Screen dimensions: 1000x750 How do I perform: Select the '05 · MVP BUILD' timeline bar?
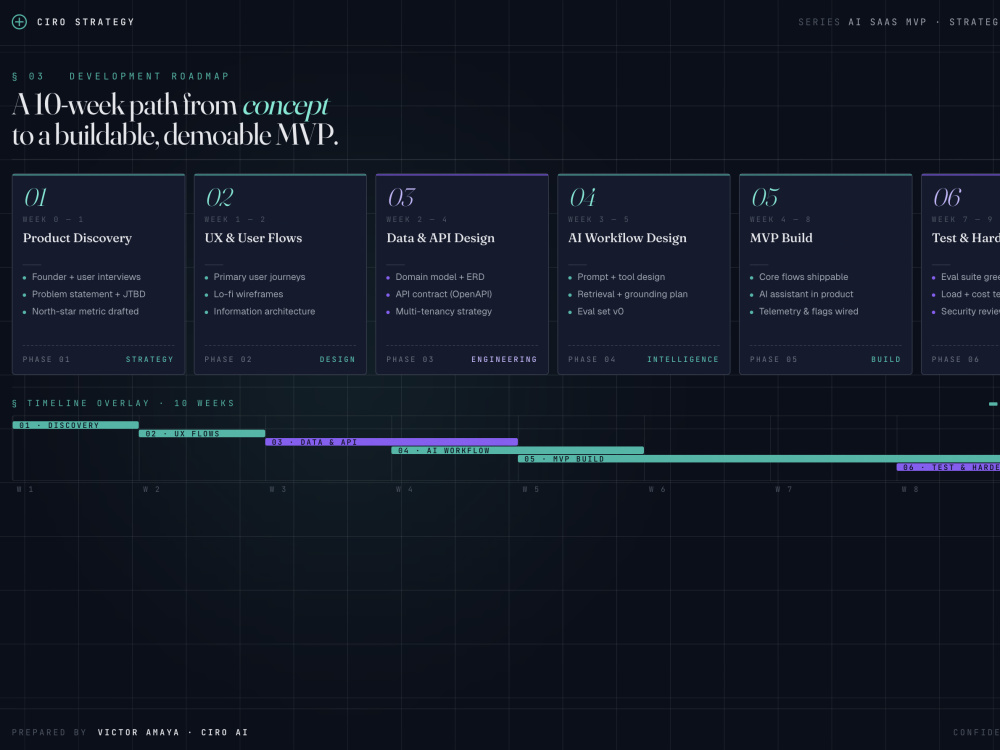pos(759,459)
